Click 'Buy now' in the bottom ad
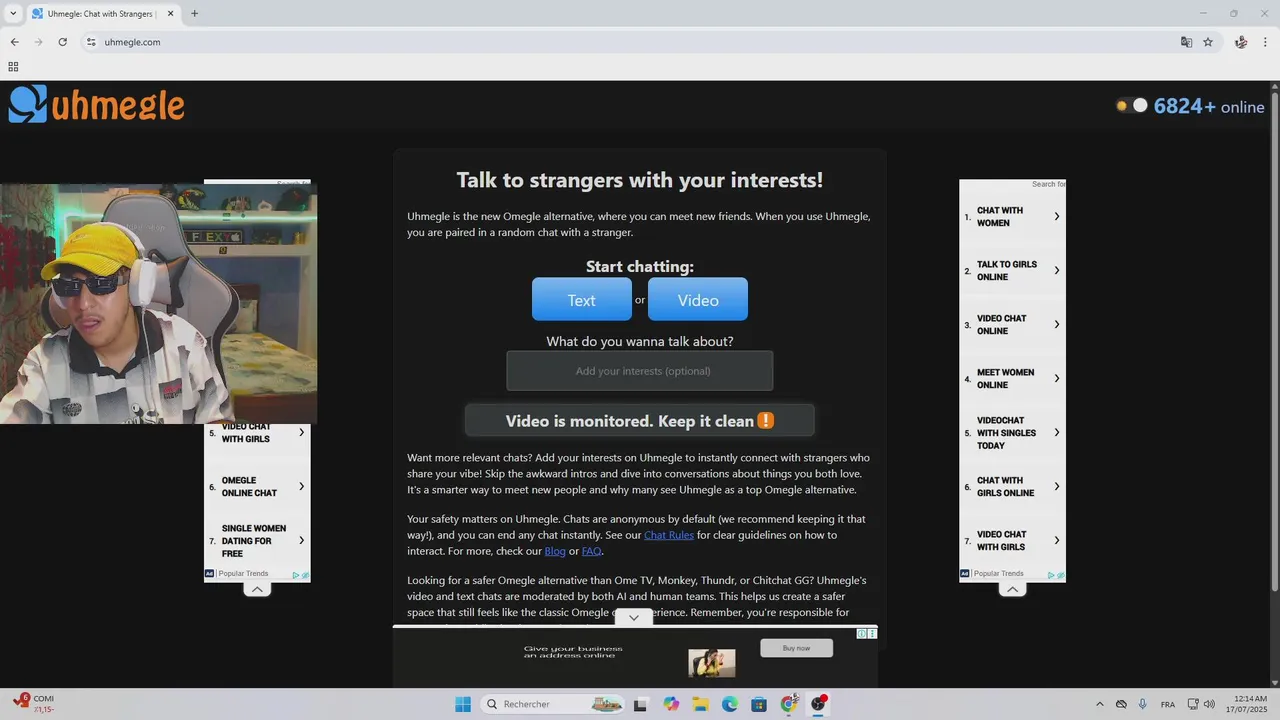The height and width of the screenshot is (720, 1280). (x=796, y=648)
